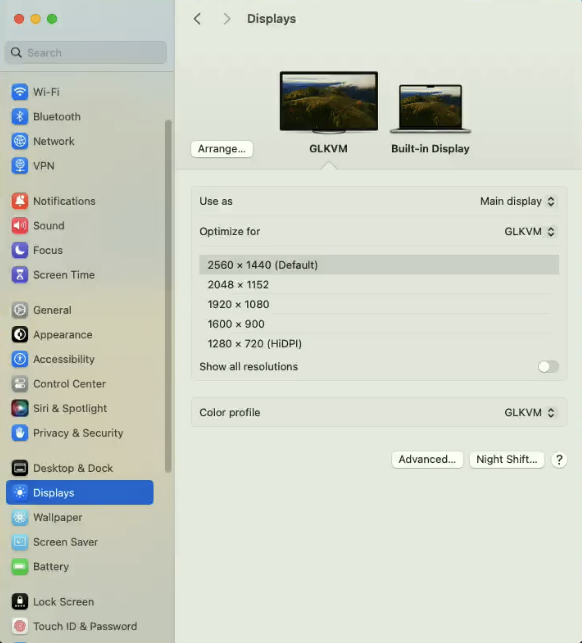The image size is (582, 643).
Task: Open the help question mark button
Action: 559,460
